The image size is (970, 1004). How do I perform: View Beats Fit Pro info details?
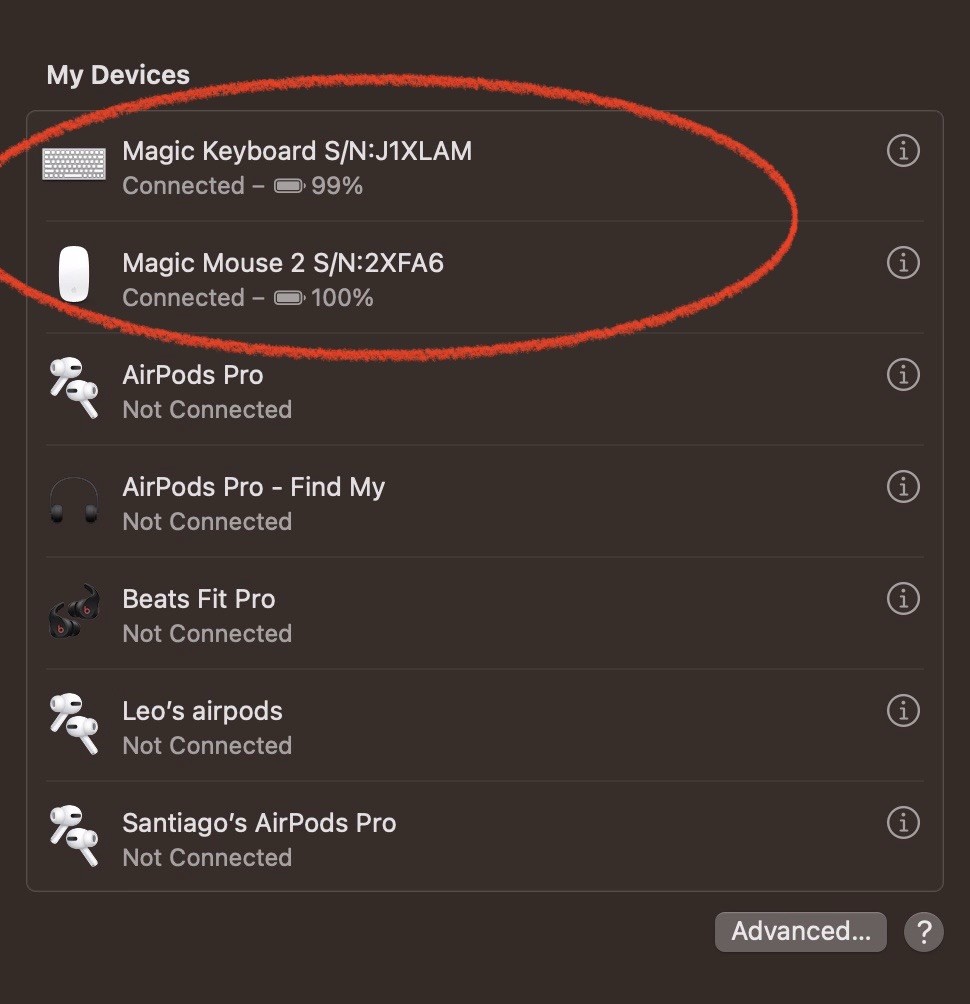tap(903, 599)
